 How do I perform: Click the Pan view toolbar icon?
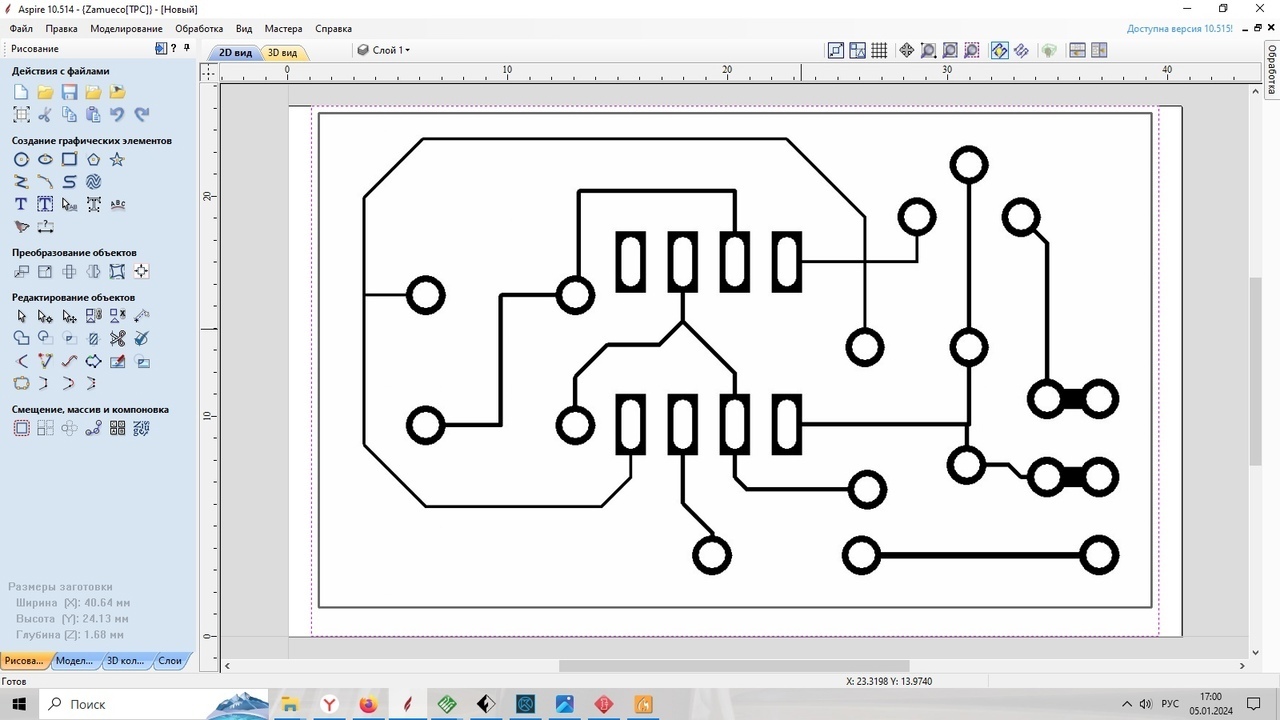pyautogui.click(x=906, y=50)
